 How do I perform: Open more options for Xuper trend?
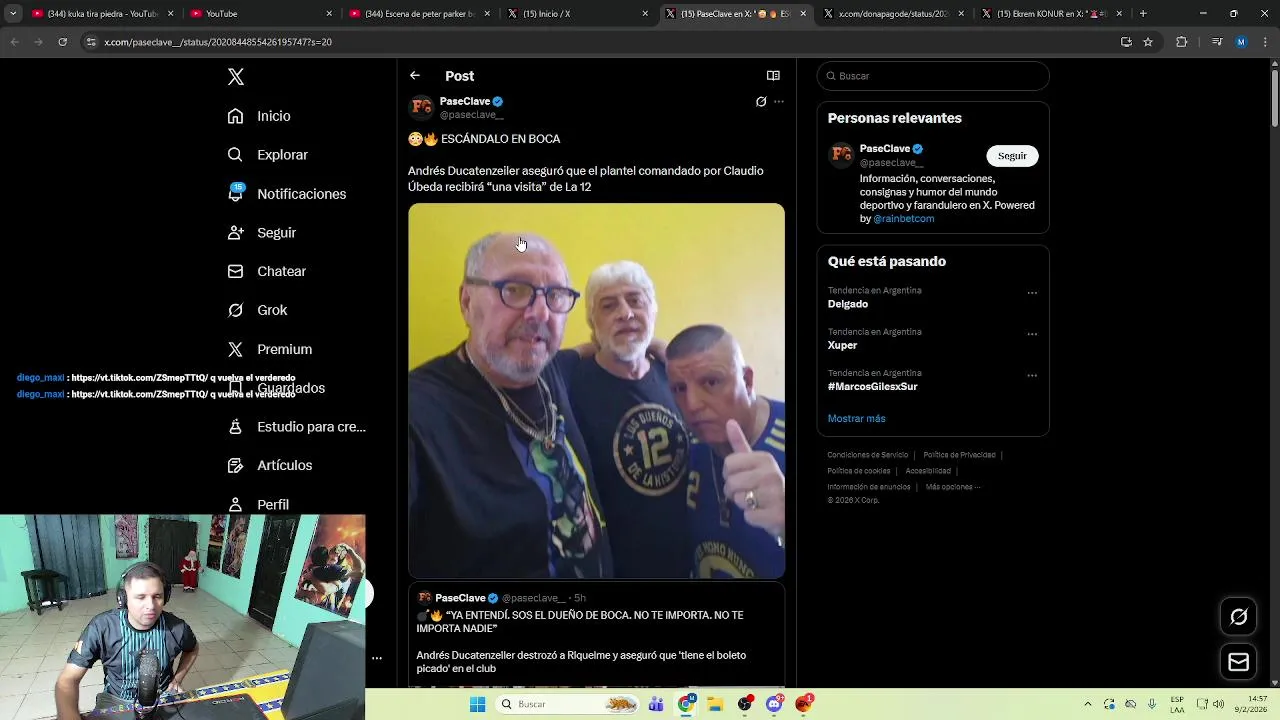point(1032,334)
